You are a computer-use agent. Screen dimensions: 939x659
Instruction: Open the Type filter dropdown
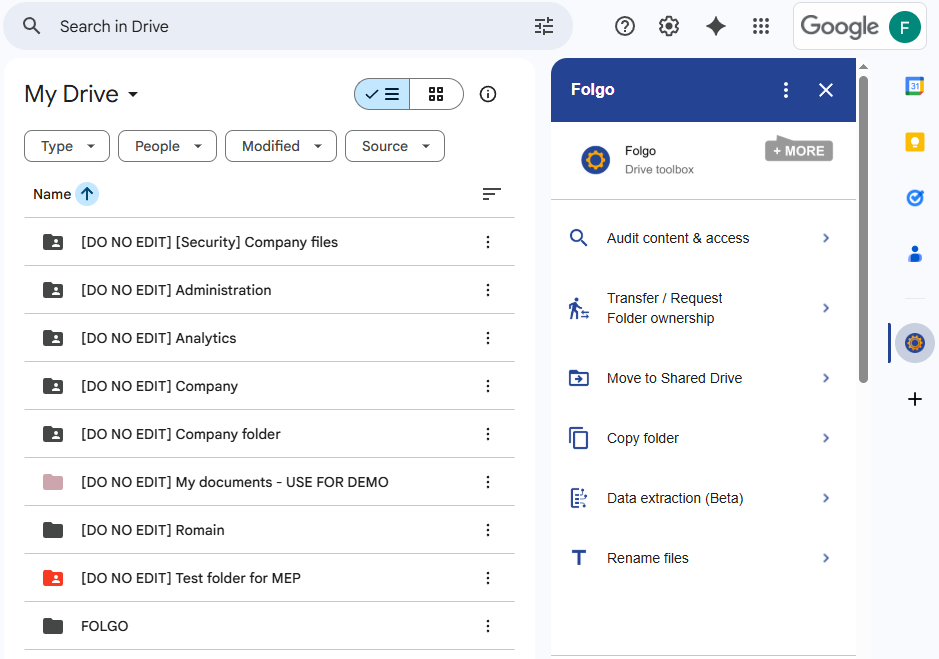(x=67, y=146)
